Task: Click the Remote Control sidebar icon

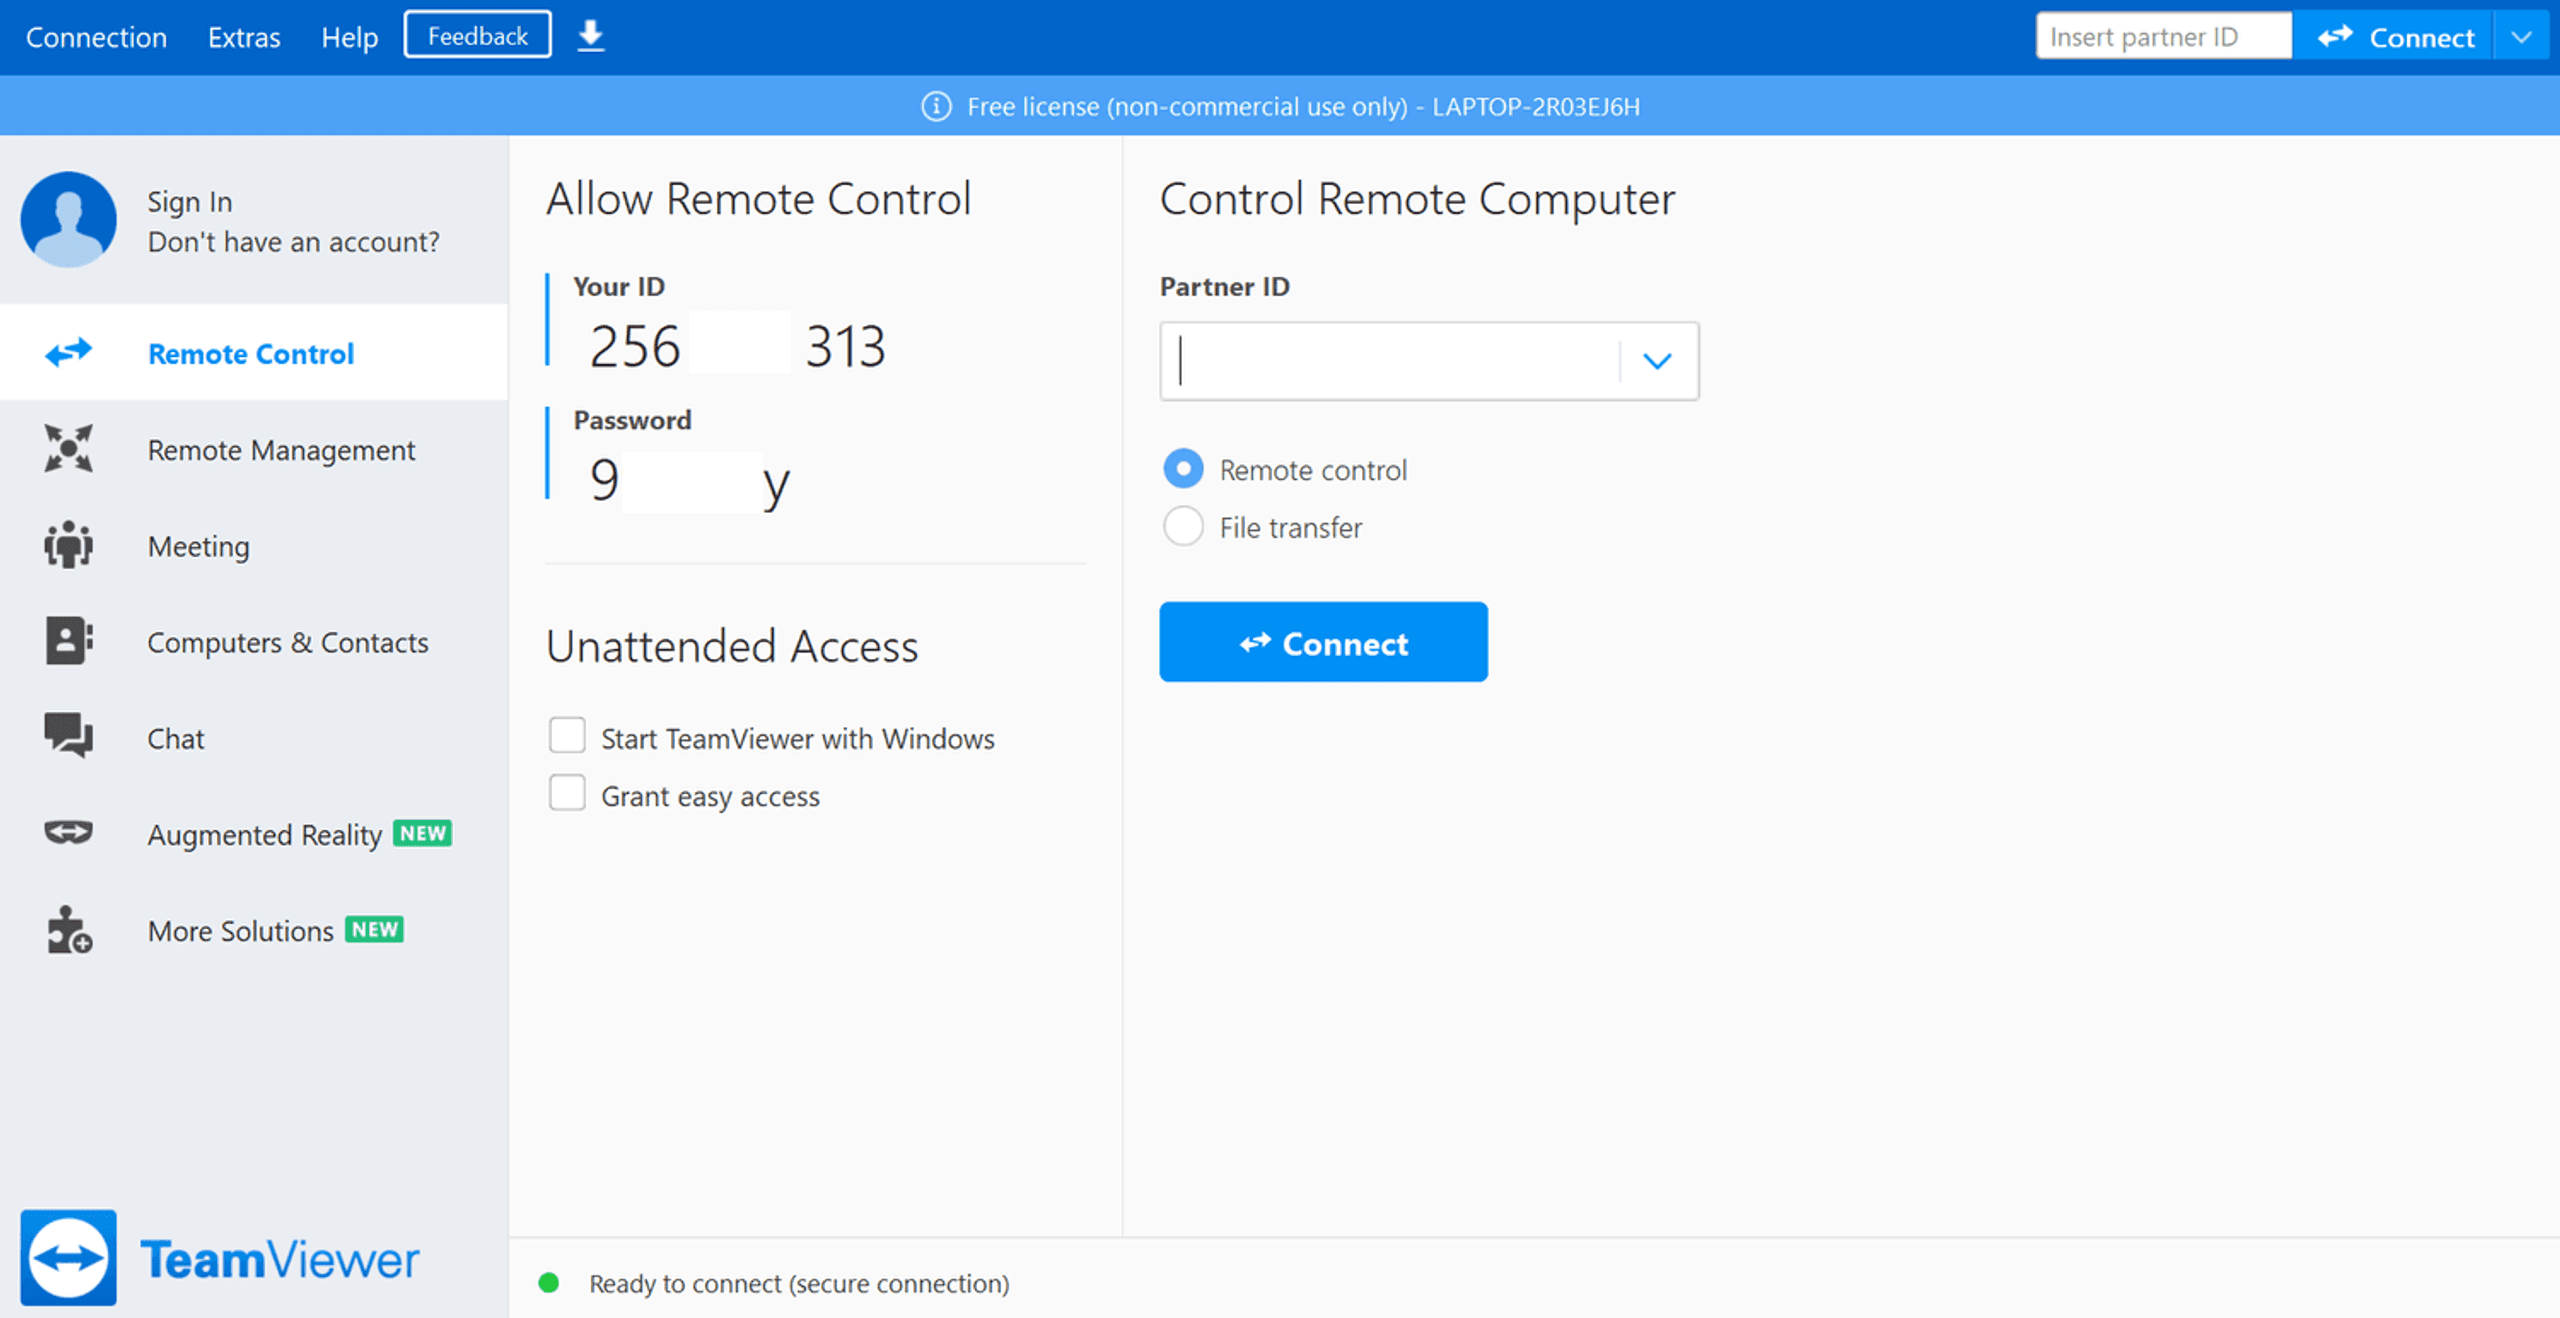Action: pyautogui.click(x=67, y=353)
